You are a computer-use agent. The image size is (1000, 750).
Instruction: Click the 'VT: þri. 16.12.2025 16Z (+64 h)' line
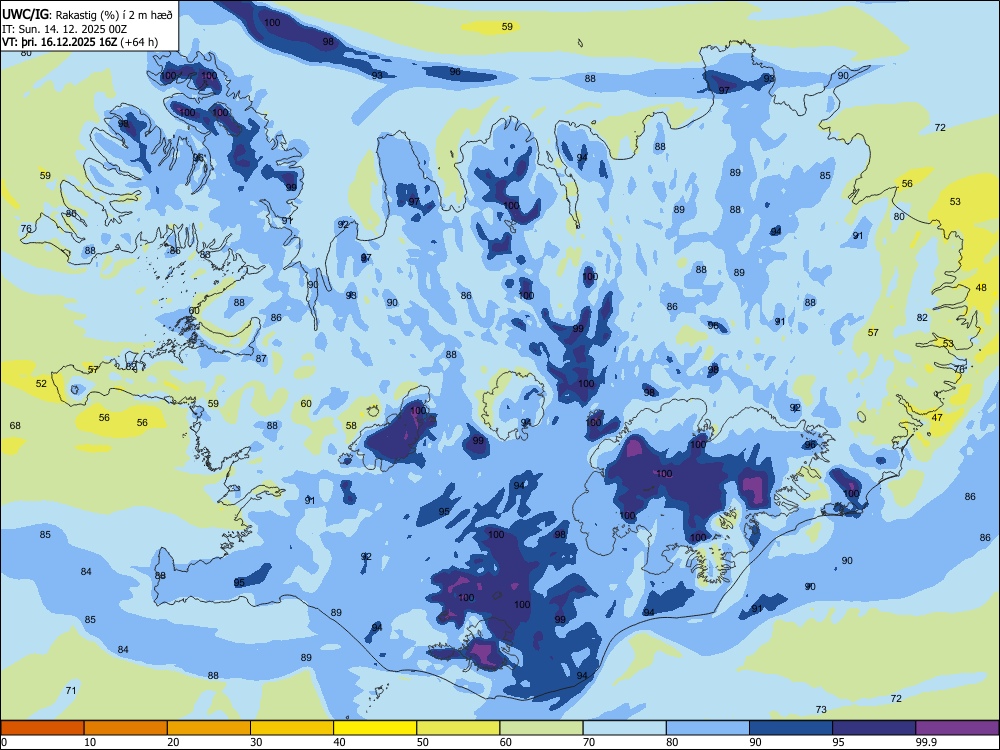tap(80, 43)
